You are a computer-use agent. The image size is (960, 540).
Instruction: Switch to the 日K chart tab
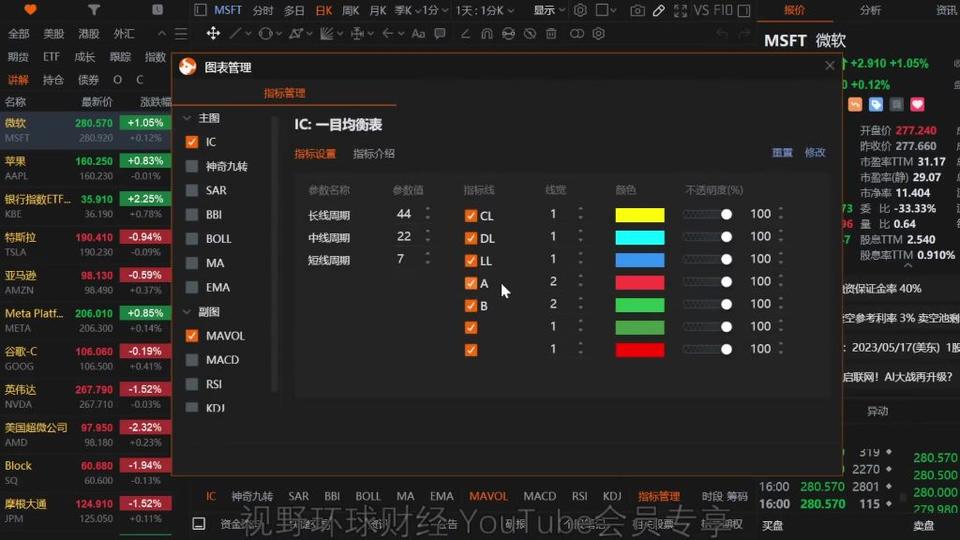324,10
